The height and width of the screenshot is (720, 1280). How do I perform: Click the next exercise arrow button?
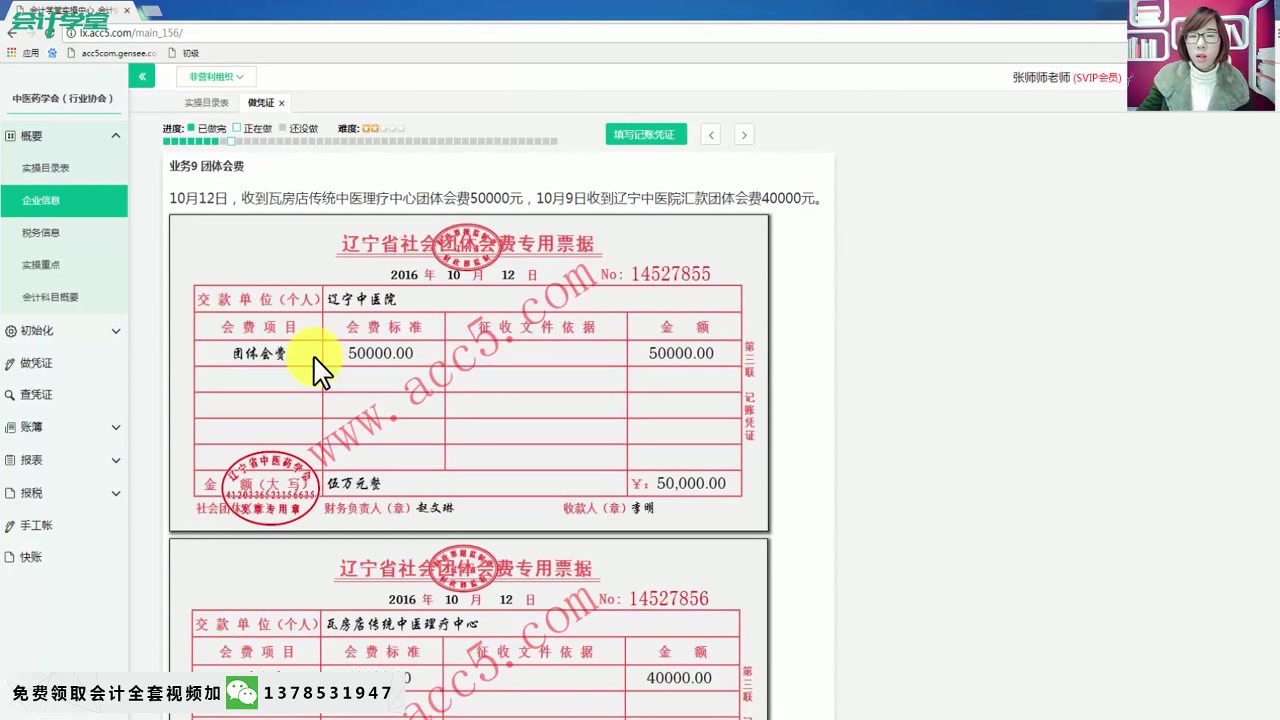point(744,134)
